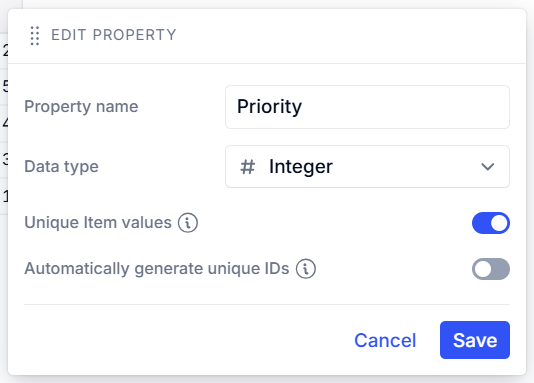
Task: Click the dialog header bar area
Action: point(267,36)
